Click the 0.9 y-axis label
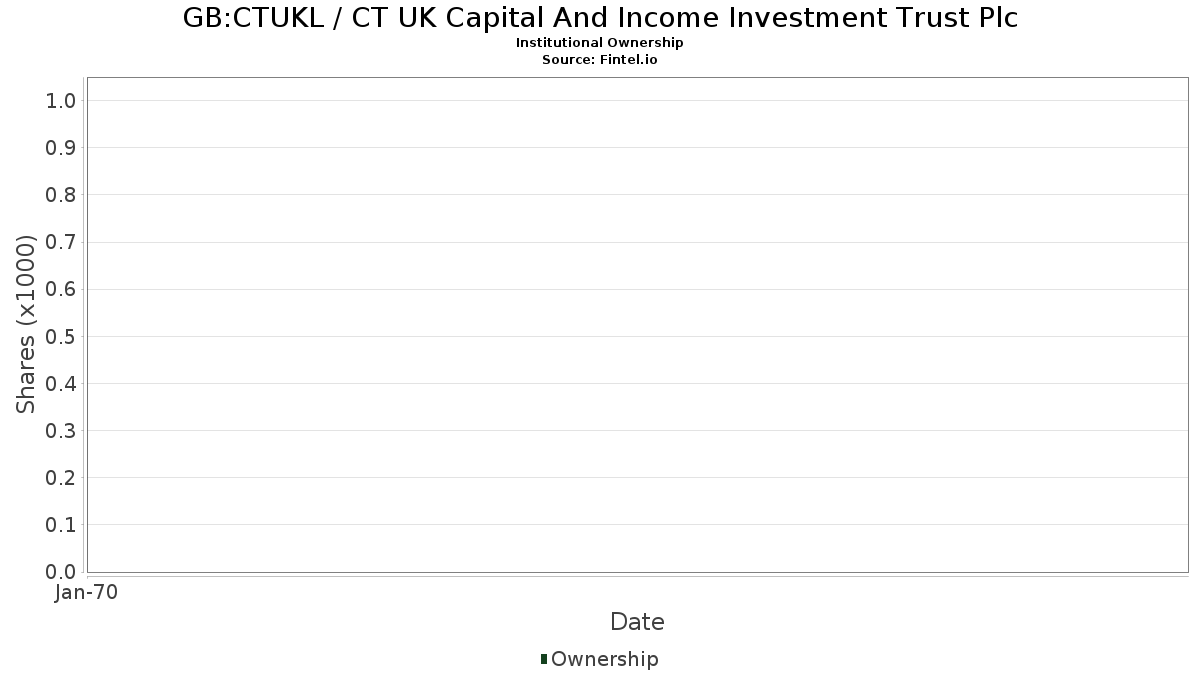 [61, 147]
